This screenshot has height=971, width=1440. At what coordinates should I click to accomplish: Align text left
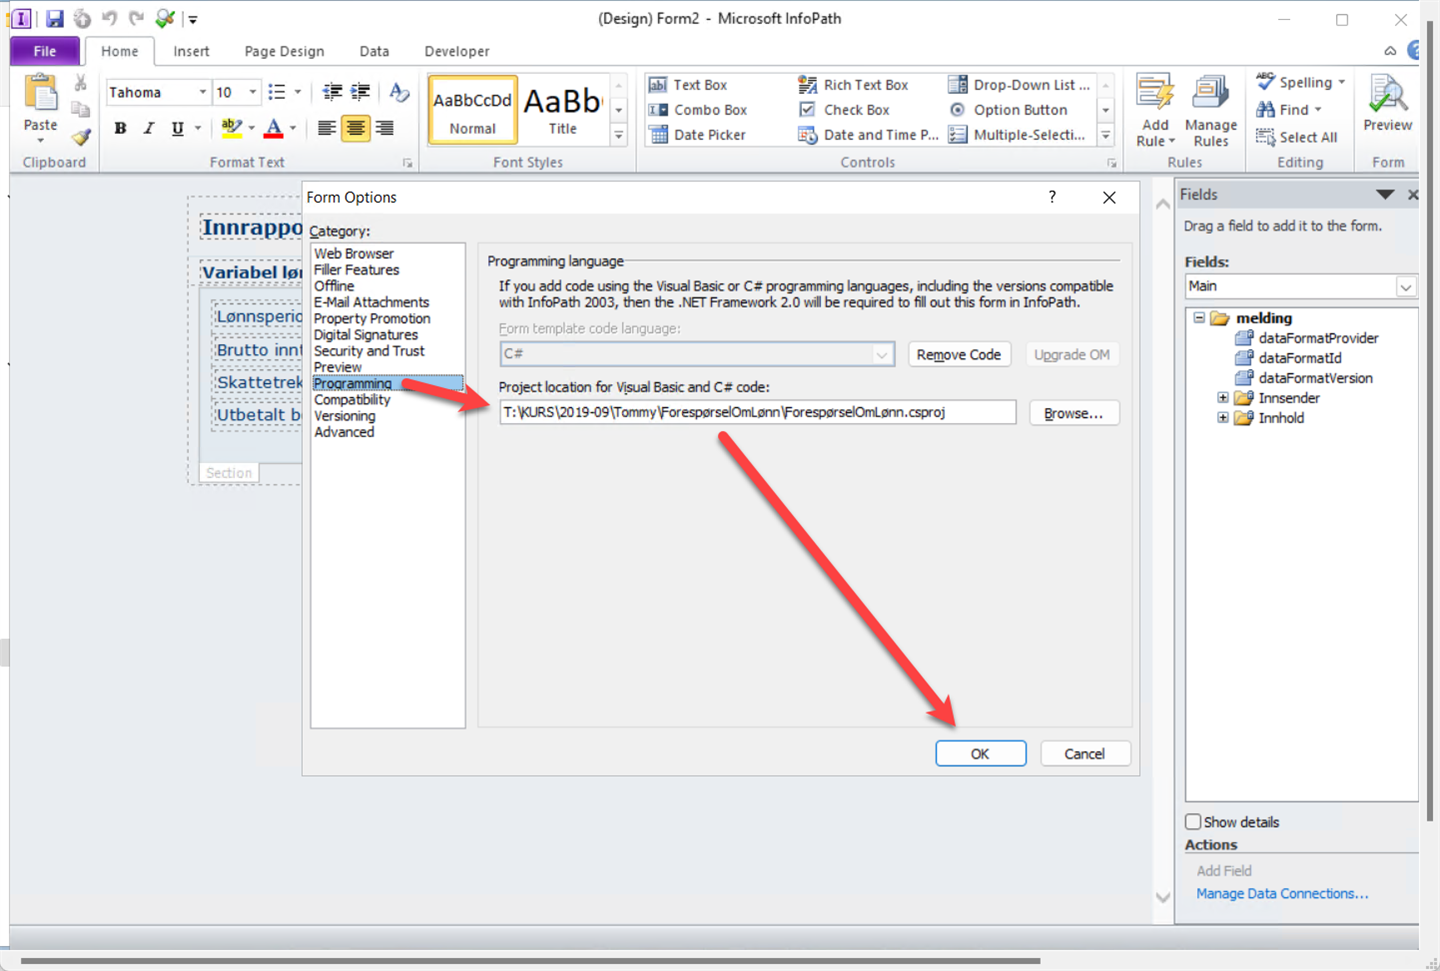[x=327, y=128]
